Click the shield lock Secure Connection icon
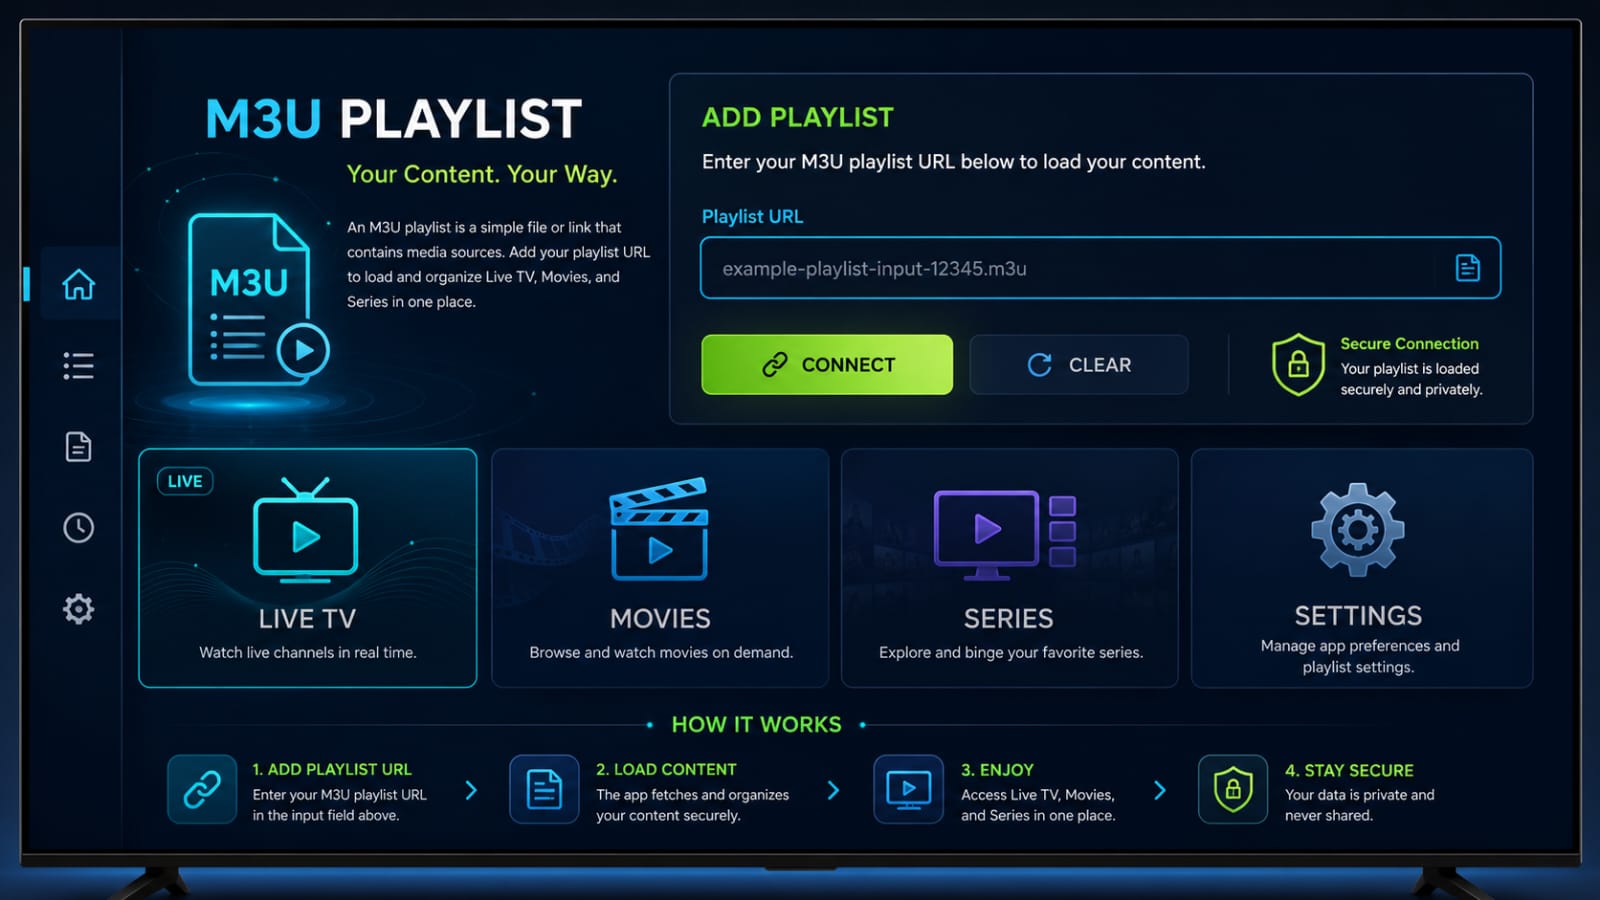The width and height of the screenshot is (1600, 900). tap(1298, 364)
